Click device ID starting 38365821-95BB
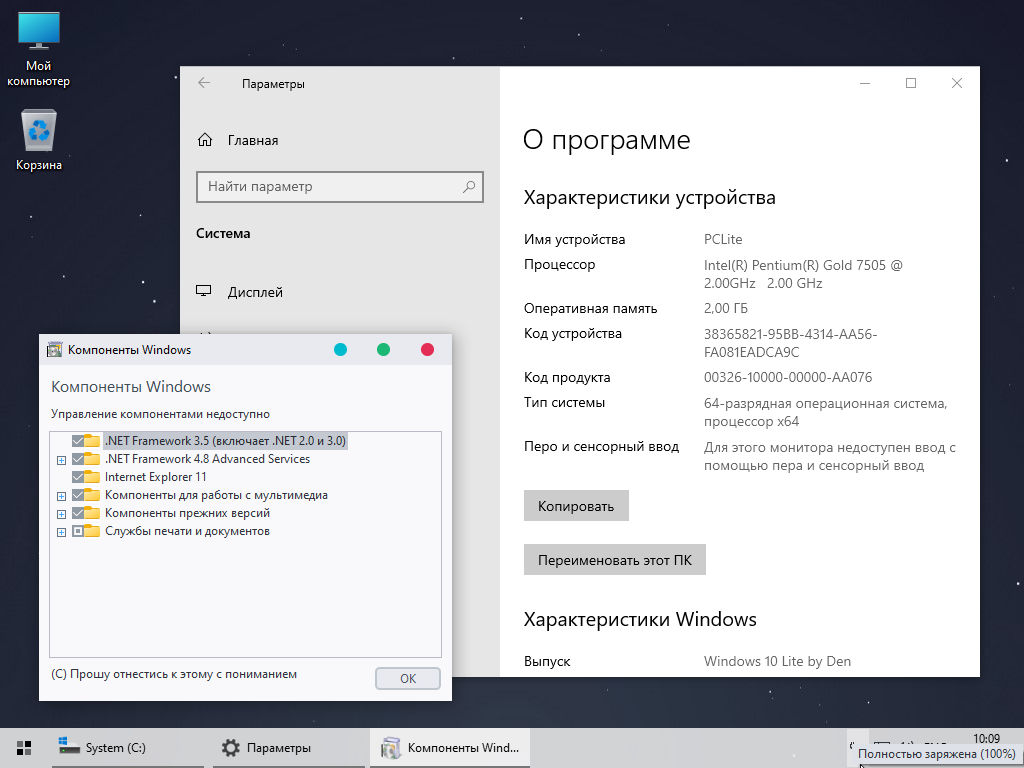Image resolution: width=1024 pixels, height=768 pixels. (x=790, y=343)
